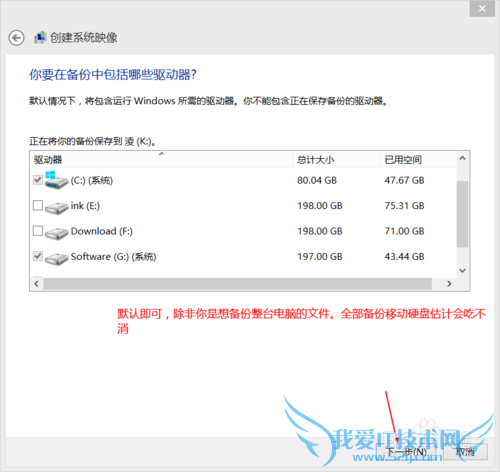
Task: Click the drive list scroll up arrow
Action: 462,158
